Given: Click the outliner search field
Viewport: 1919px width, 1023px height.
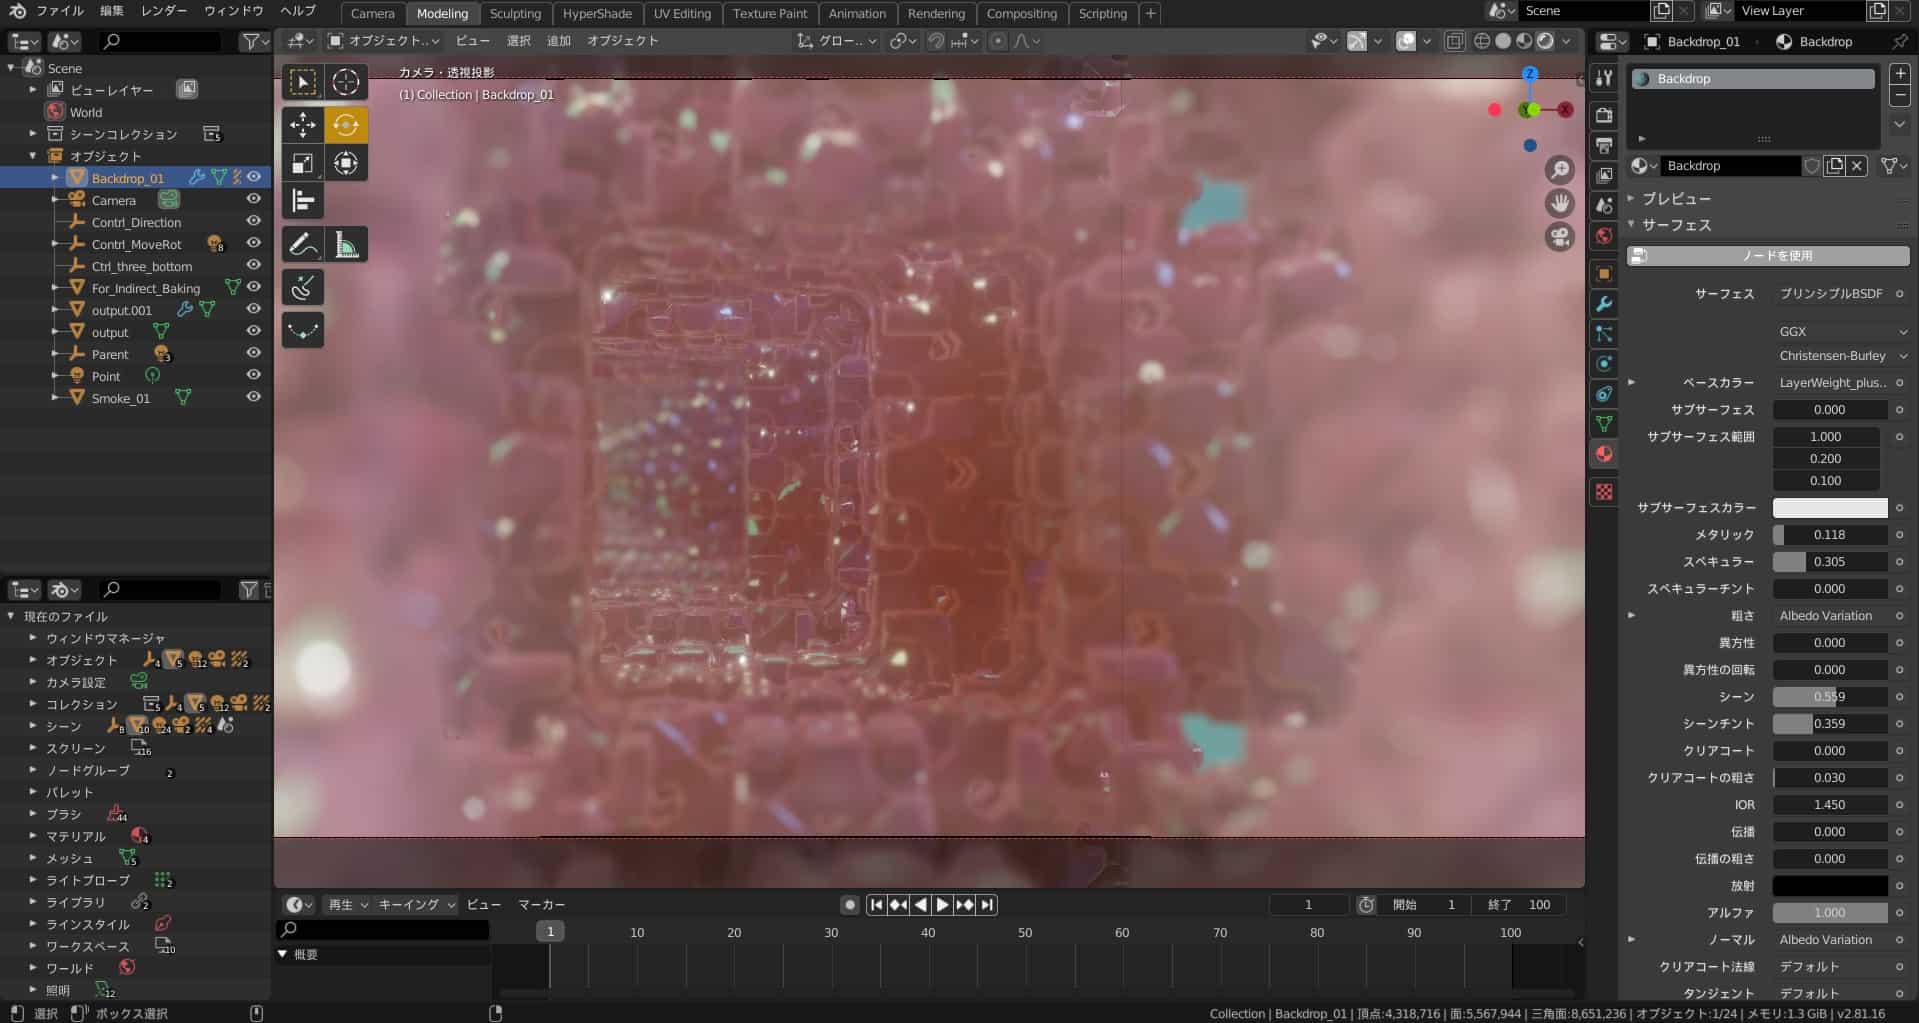Looking at the screenshot, I should [x=160, y=41].
